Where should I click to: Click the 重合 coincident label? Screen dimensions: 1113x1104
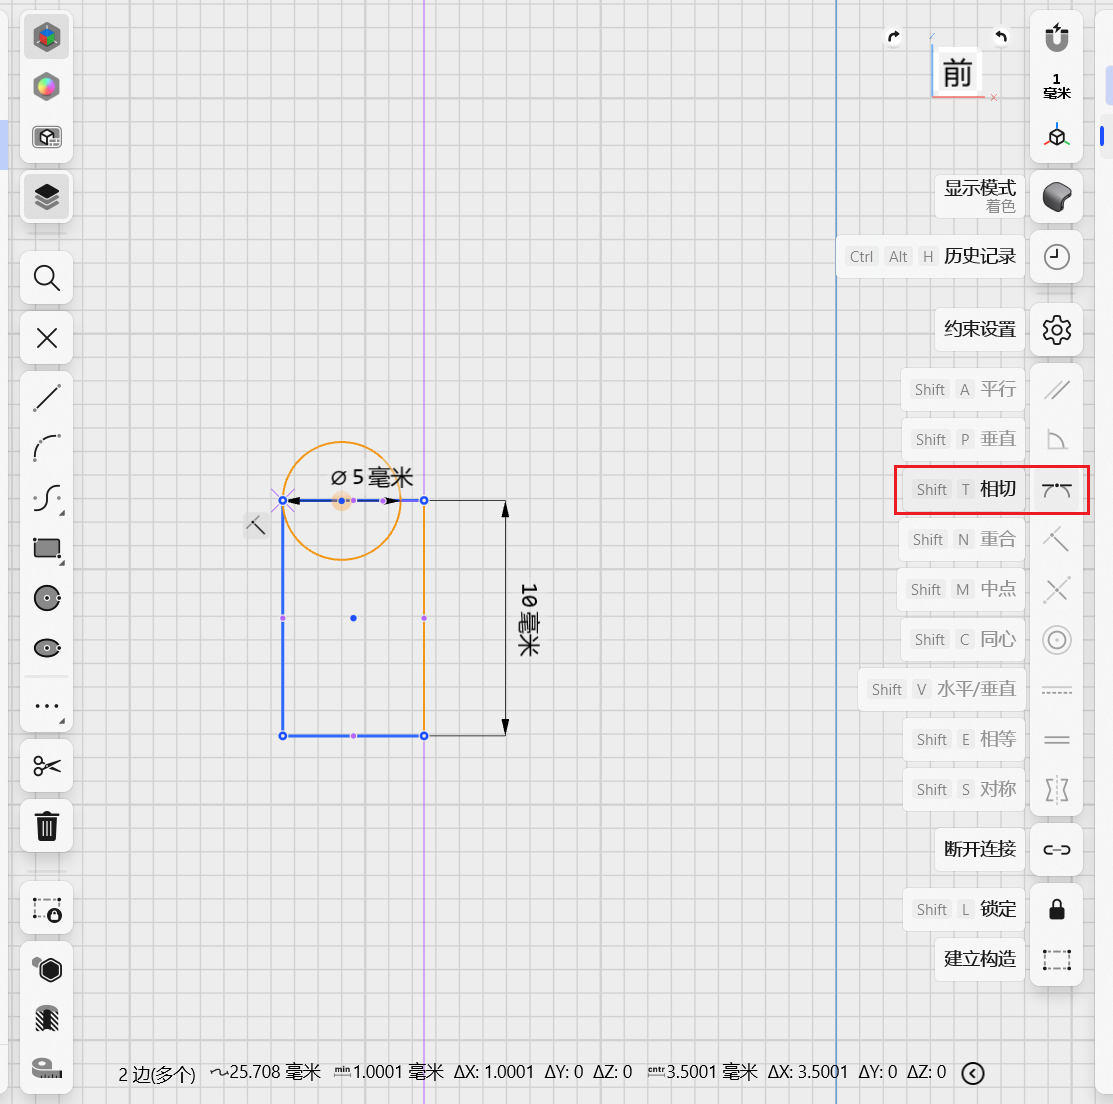point(997,540)
